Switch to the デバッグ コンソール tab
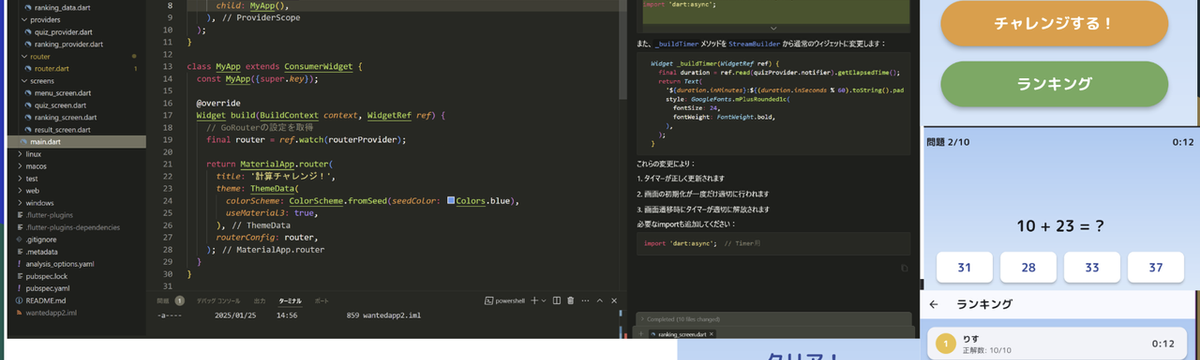The height and width of the screenshot is (360, 1200). (218, 300)
